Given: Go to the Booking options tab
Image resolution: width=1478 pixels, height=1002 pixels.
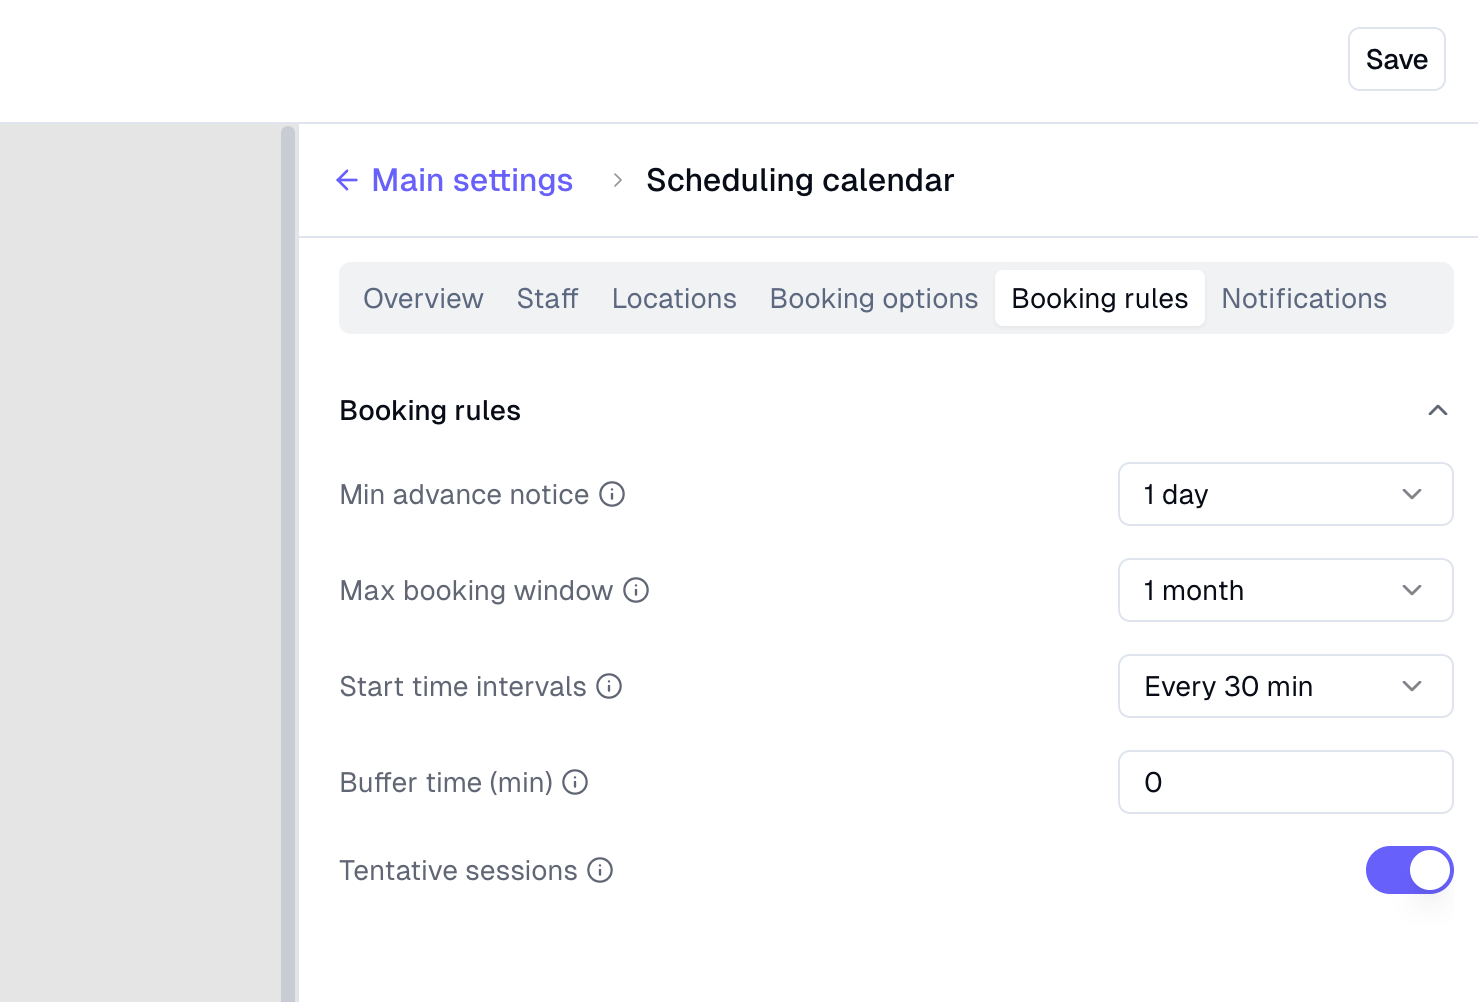Looking at the screenshot, I should pos(874,298).
